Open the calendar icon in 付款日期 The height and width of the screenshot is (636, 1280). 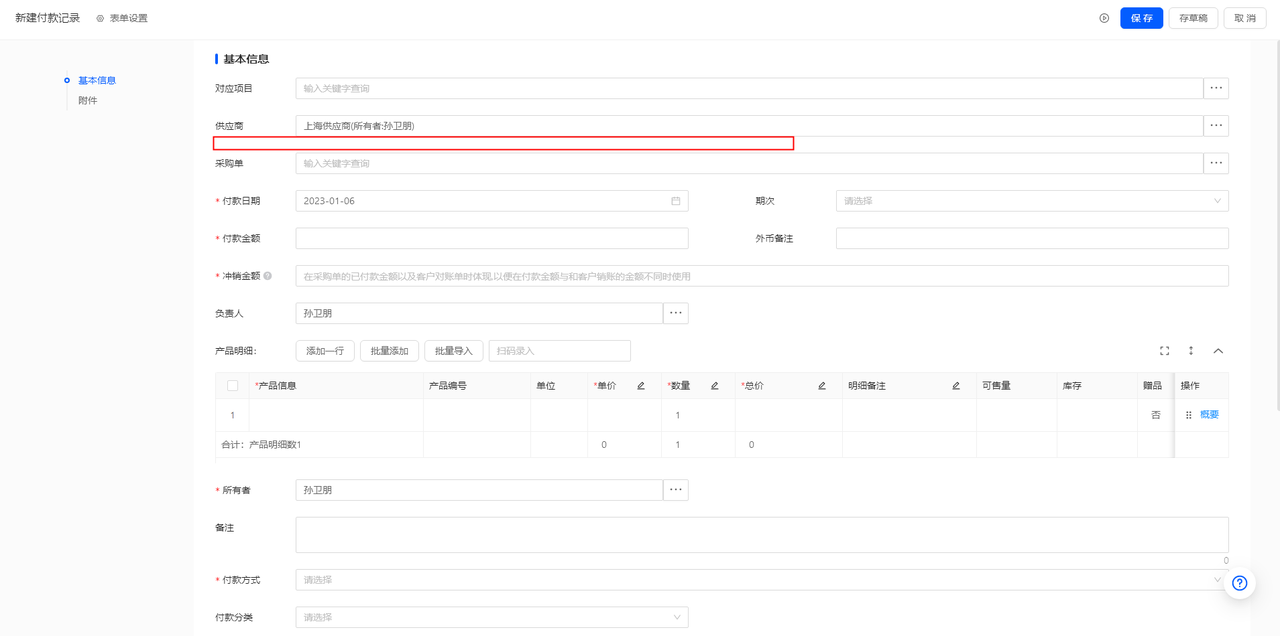[676, 201]
